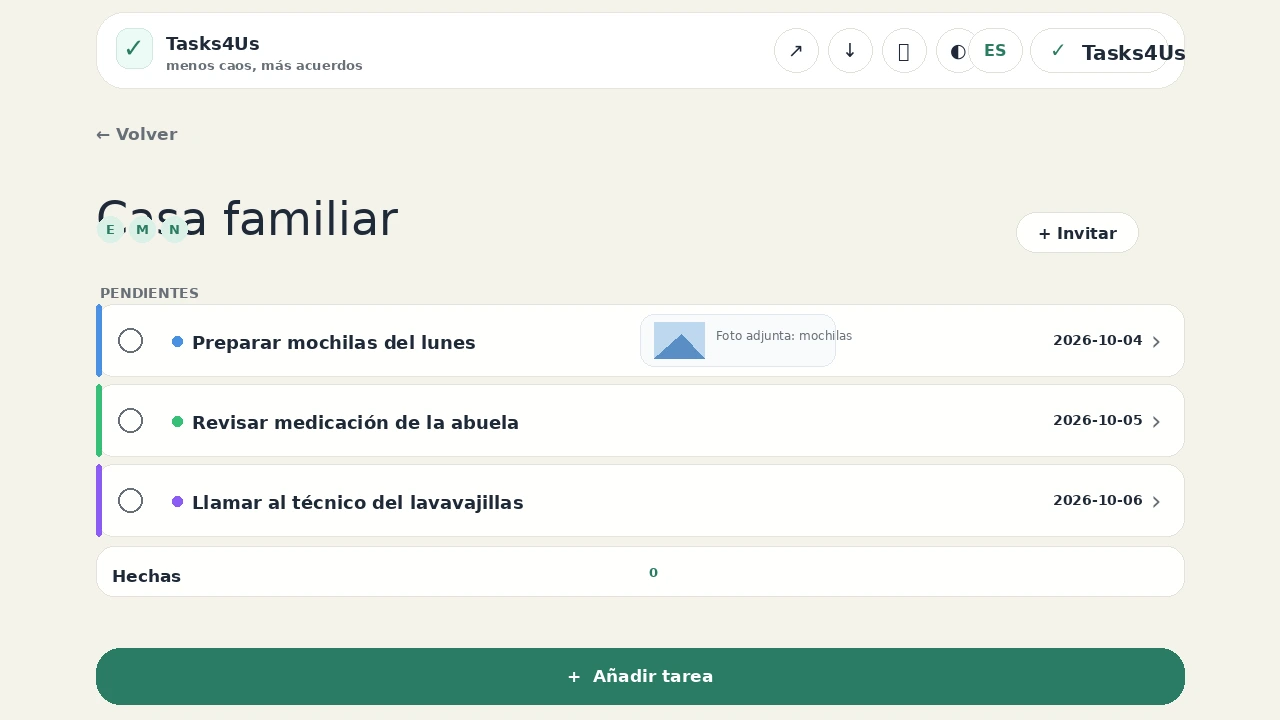Click the due date 2026-10-05
Screen dimensions: 1280x720
pos(1097,421)
